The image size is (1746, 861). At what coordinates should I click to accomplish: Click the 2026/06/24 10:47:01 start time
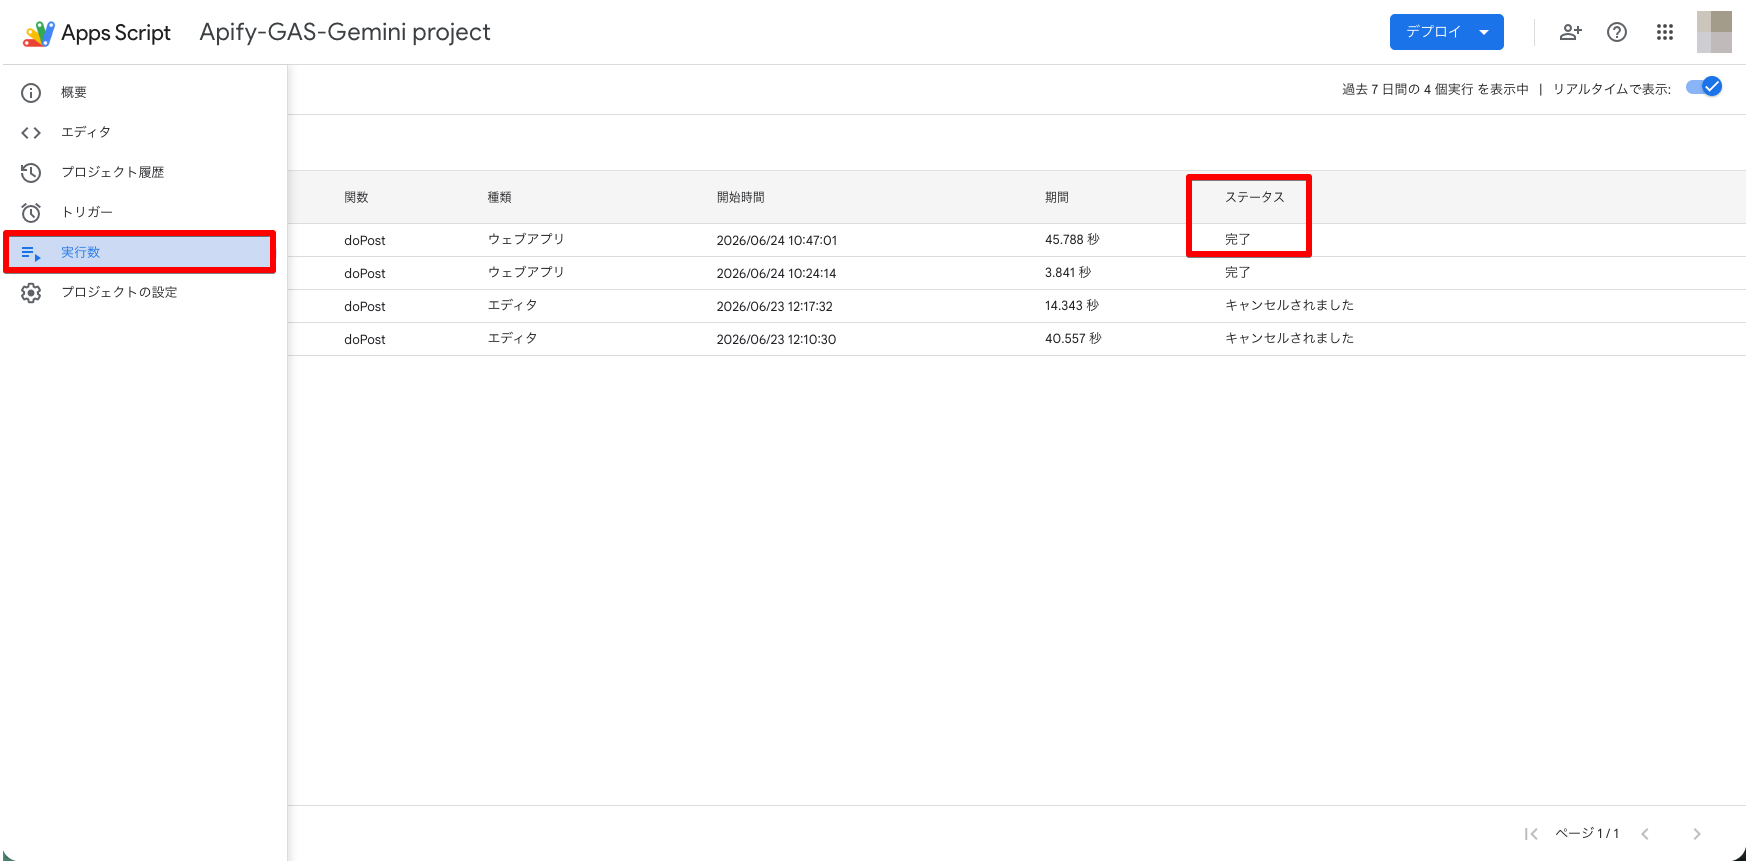click(777, 240)
